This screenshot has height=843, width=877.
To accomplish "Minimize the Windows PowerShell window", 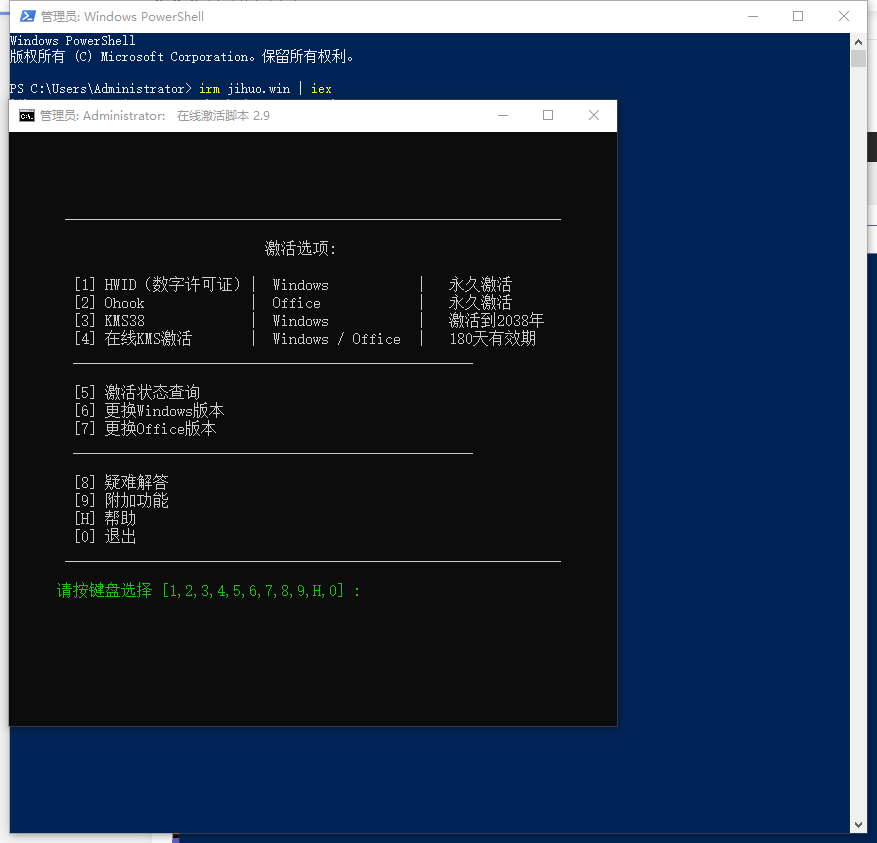I will [x=751, y=16].
